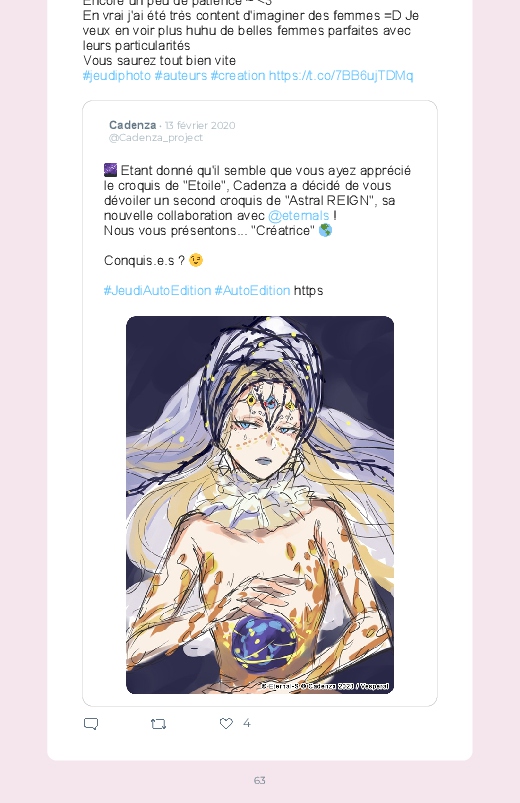Click the 13 février 2020 date
Viewport: 520px width, 803px height.
point(200,125)
